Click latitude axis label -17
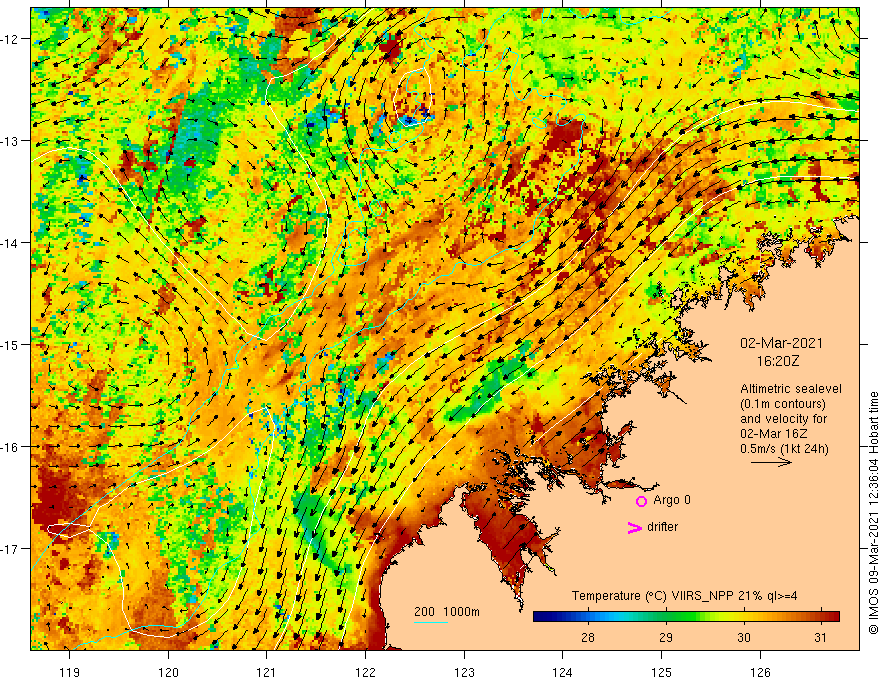The width and height of the screenshot is (880, 680). pyautogui.click(x=11, y=549)
